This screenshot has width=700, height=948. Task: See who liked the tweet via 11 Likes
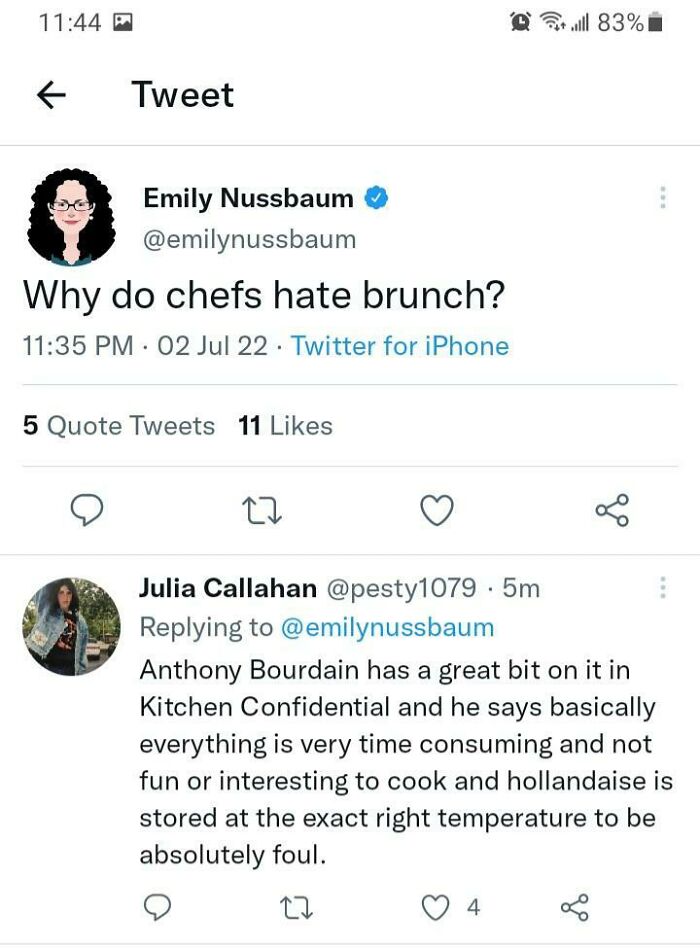[x=283, y=425]
